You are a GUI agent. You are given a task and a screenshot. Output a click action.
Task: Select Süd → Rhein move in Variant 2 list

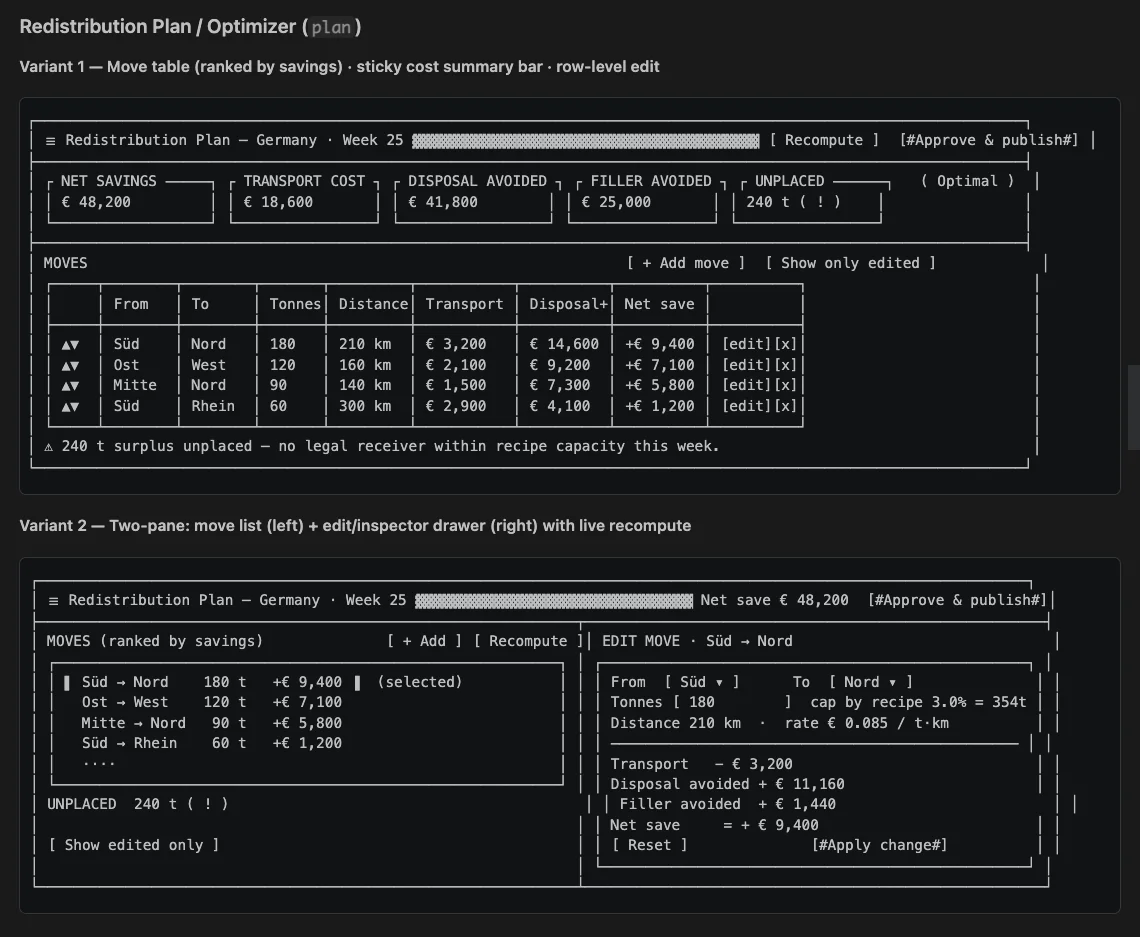click(212, 744)
